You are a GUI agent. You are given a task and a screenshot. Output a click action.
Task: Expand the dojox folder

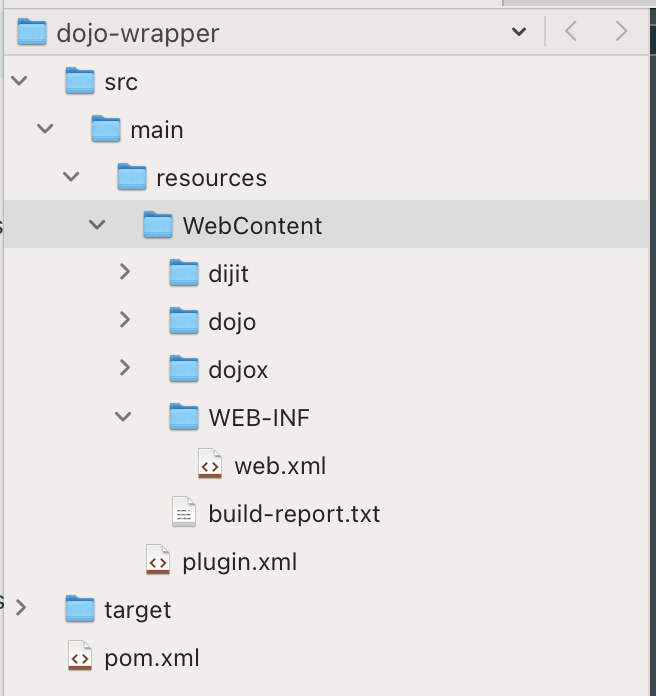tap(124, 368)
